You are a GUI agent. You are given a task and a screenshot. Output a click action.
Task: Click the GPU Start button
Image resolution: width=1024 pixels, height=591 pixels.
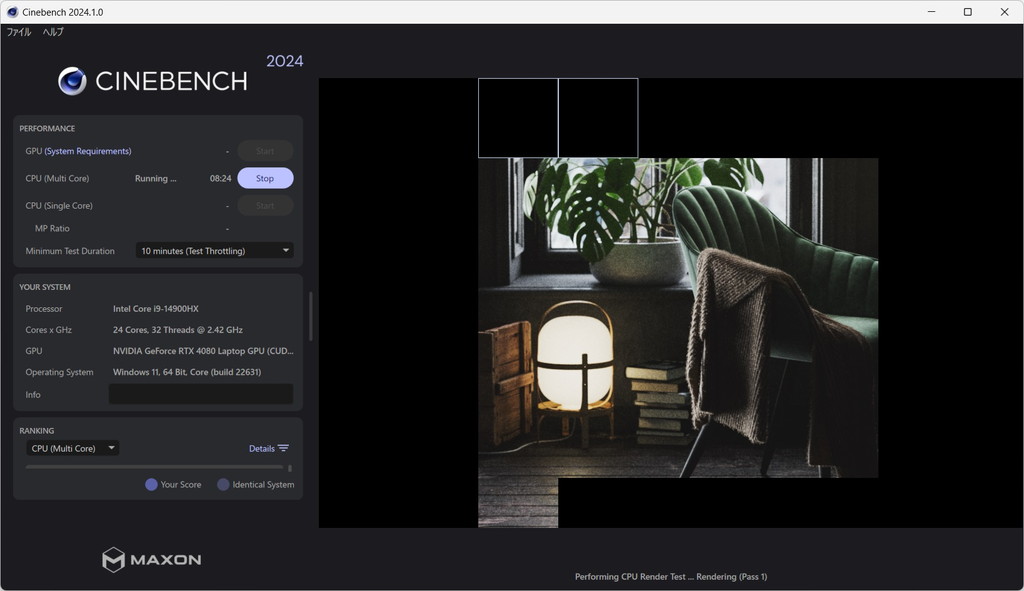tap(265, 151)
